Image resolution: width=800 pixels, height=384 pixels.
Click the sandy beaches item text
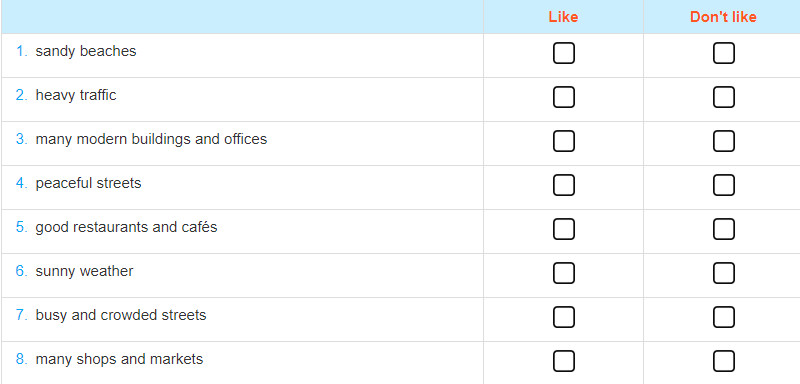pos(86,51)
